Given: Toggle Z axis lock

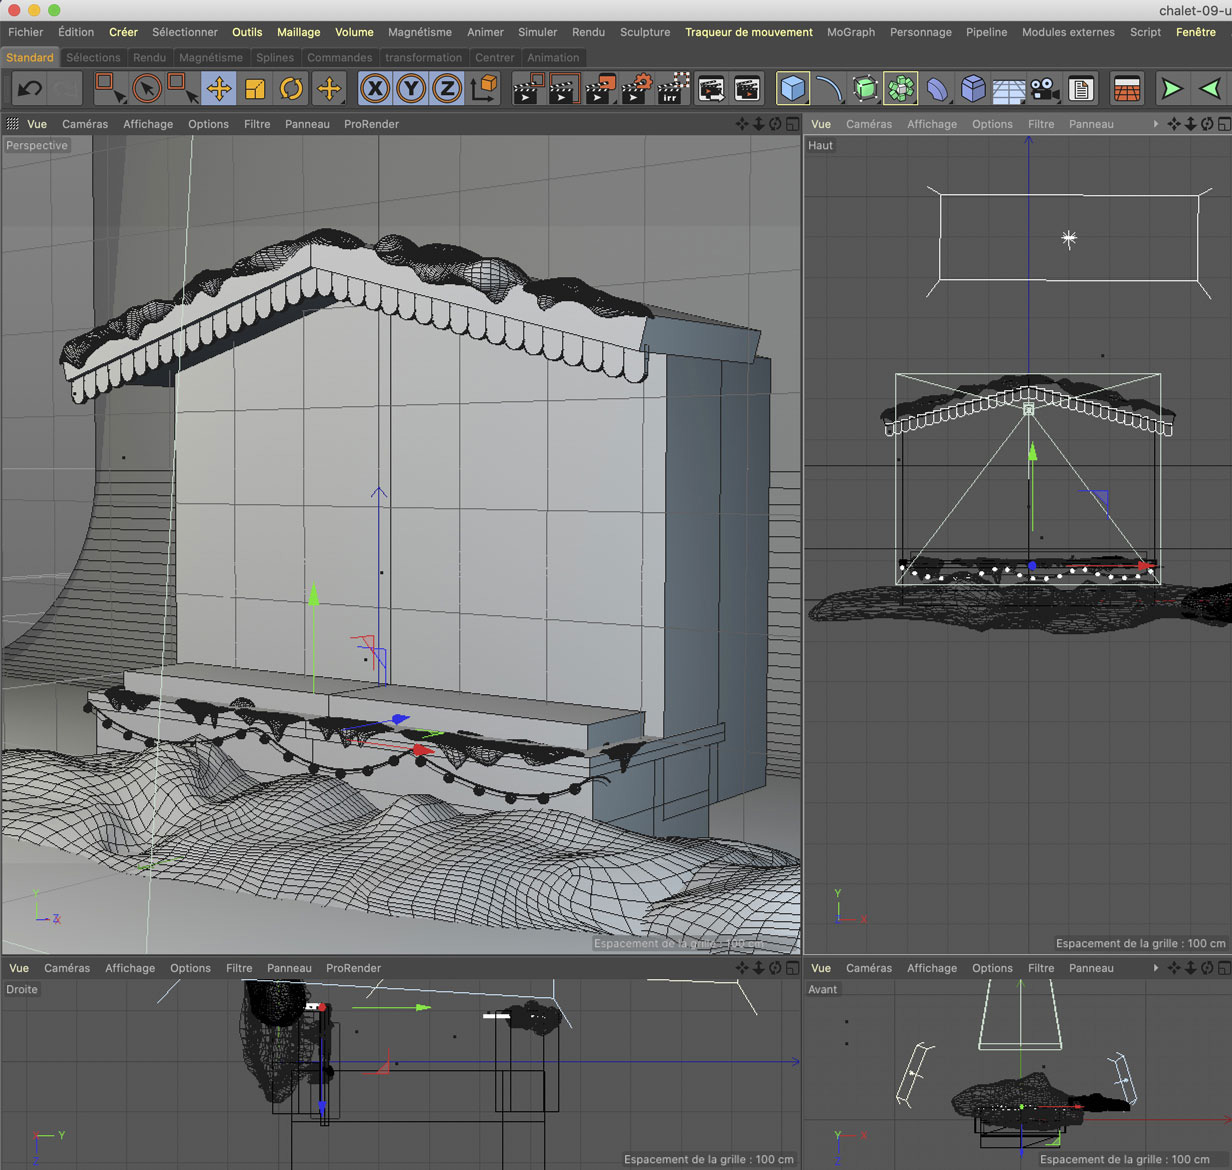Looking at the screenshot, I should click(447, 89).
